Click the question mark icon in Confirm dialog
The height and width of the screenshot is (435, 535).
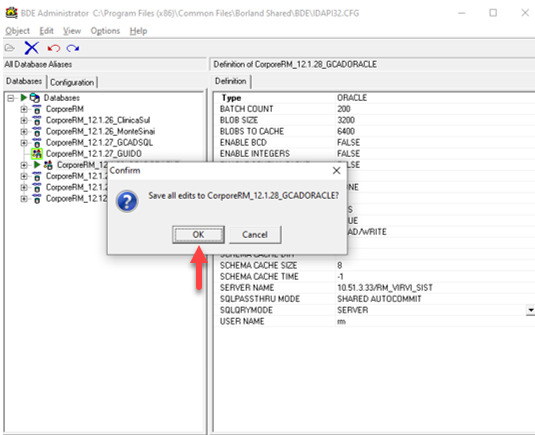pos(127,201)
